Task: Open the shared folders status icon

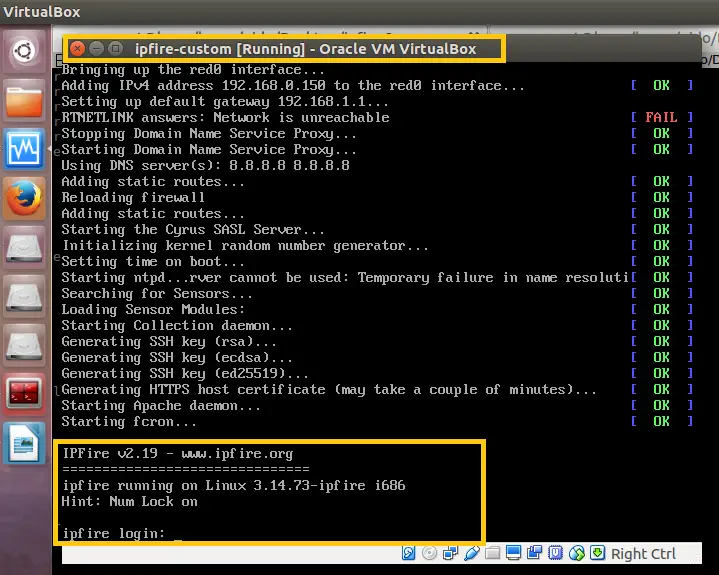Action: click(x=492, y=553)
